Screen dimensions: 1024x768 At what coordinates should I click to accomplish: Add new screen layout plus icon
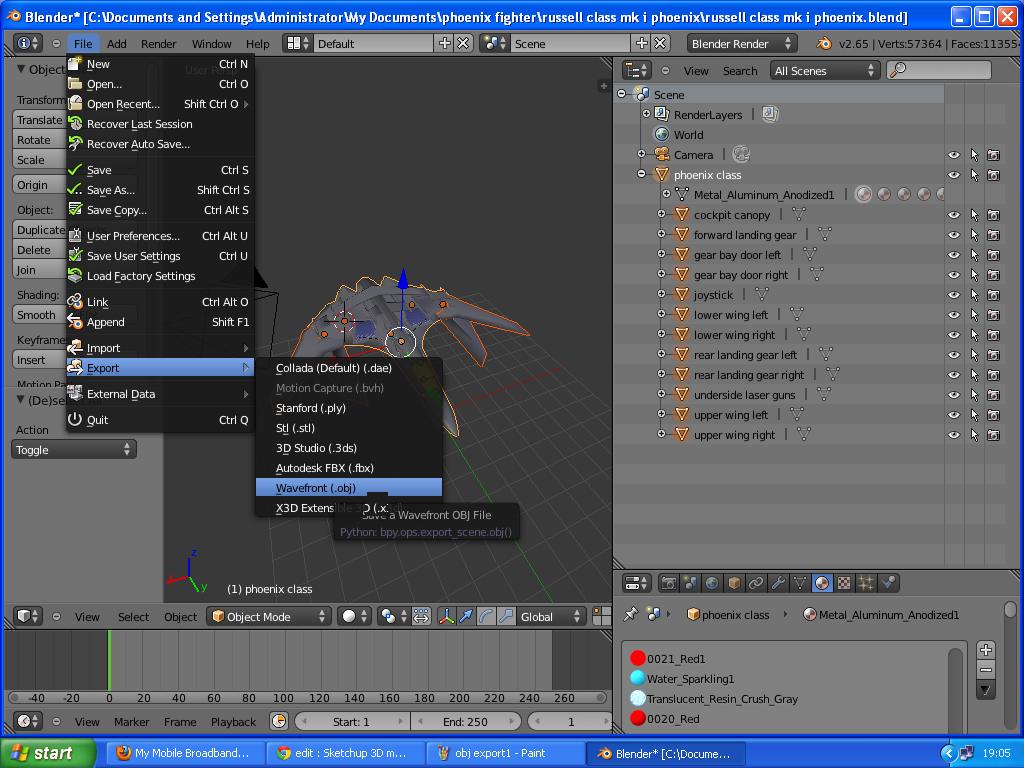[x=445, y=43]
